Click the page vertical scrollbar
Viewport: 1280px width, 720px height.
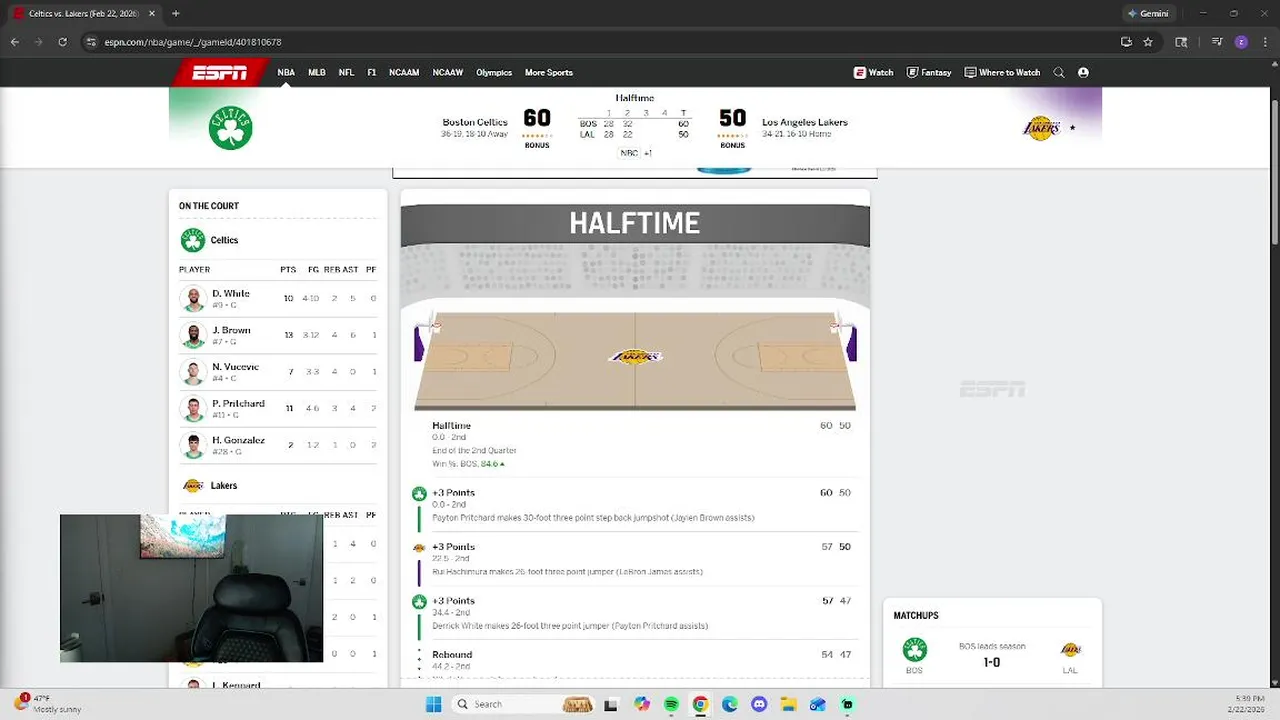[1273, 170]
